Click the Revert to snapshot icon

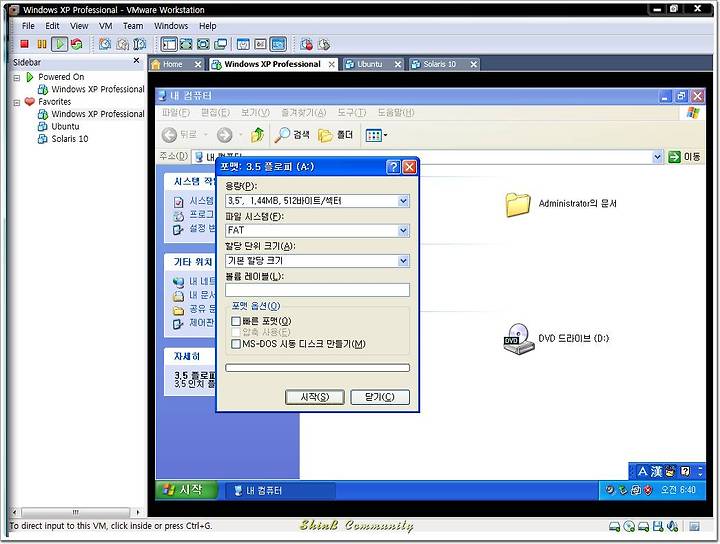(123, 44)
